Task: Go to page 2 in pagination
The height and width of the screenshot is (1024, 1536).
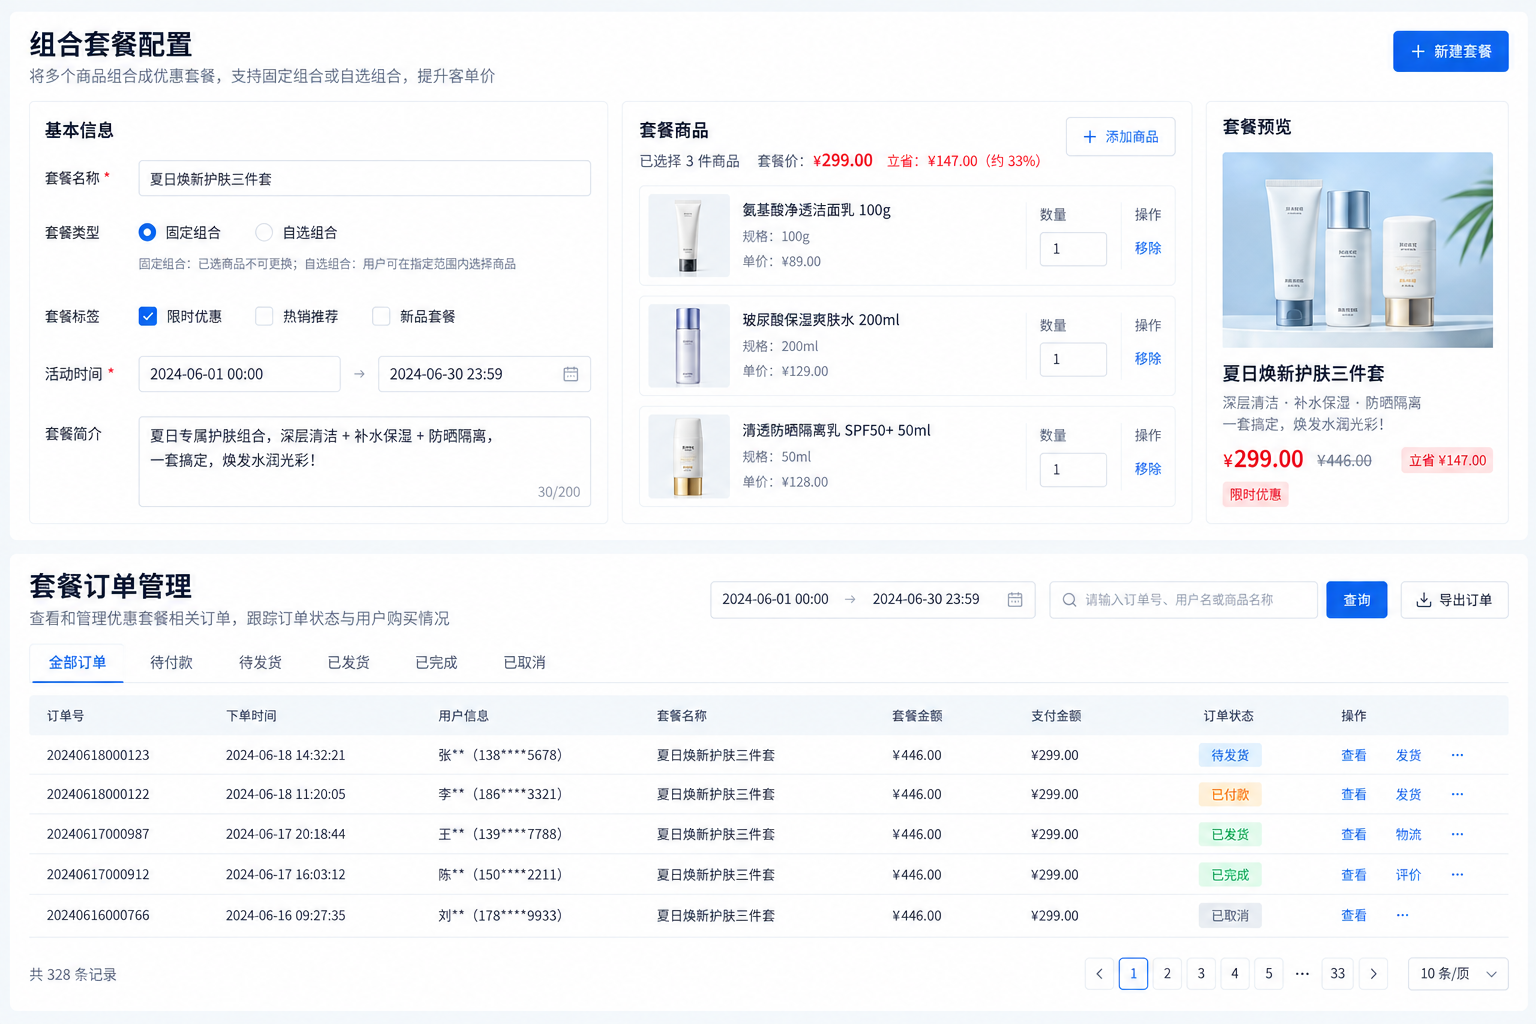Action: 1167,973
